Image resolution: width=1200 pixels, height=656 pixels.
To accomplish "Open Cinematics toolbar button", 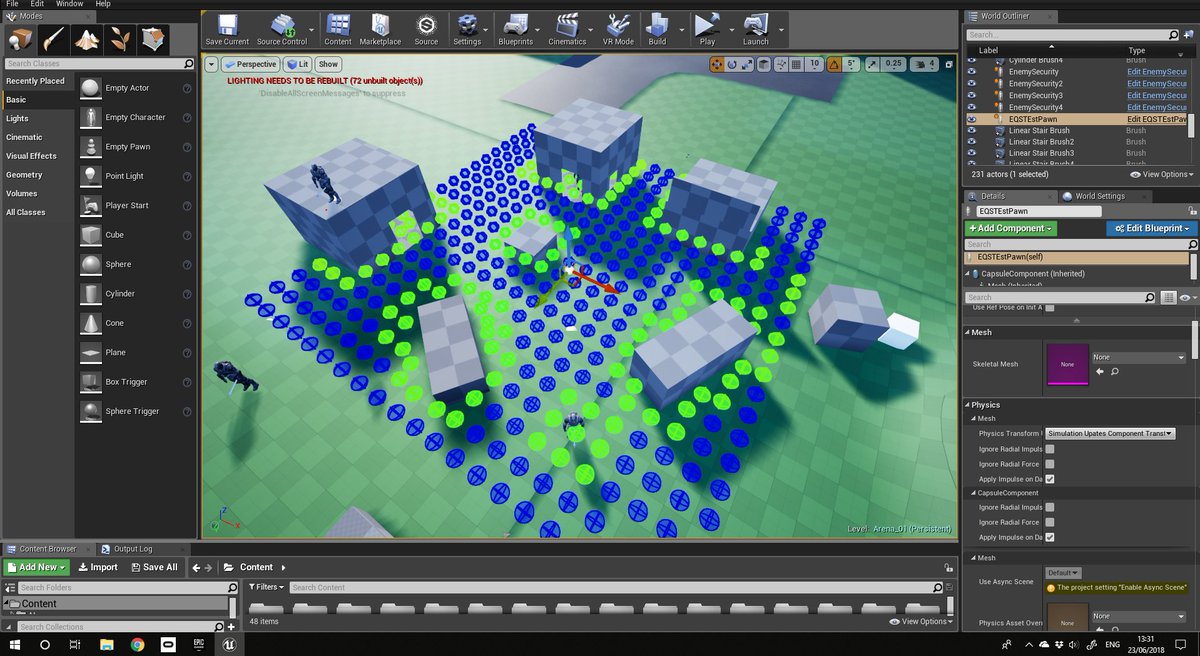I will [x=567, y=29].
